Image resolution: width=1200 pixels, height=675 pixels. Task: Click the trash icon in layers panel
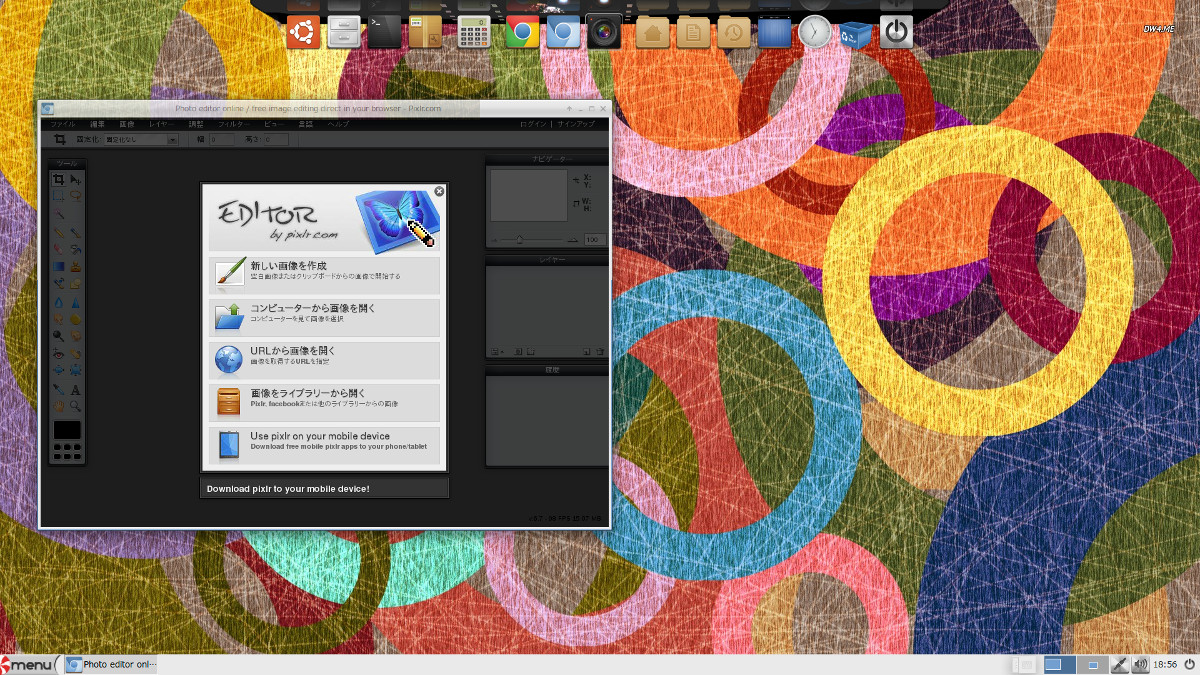tap(600, 351)
